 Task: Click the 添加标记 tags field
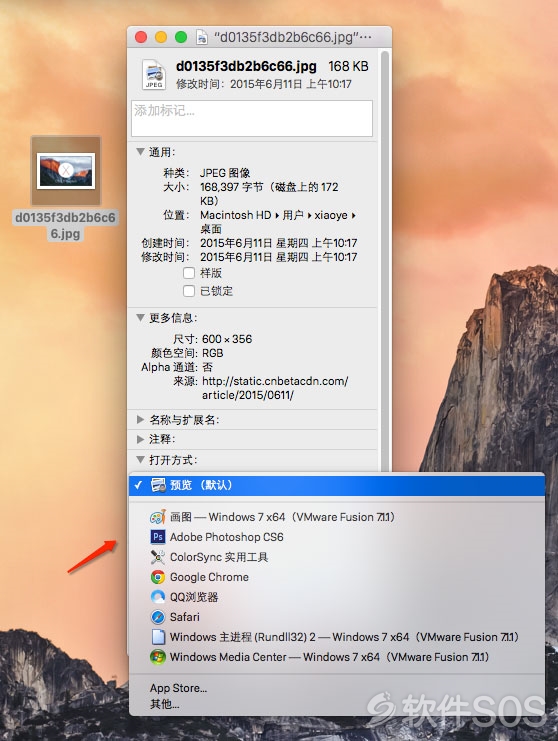pyautogui.click(x=252, y=118)
